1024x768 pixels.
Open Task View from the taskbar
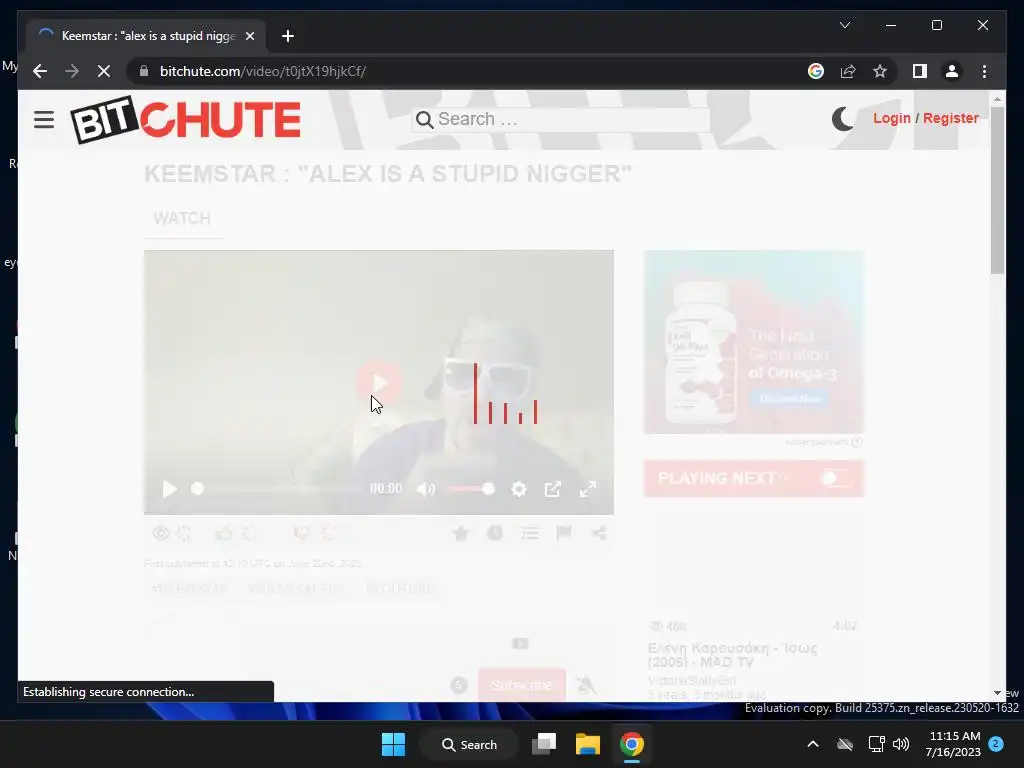pos(544,744)
